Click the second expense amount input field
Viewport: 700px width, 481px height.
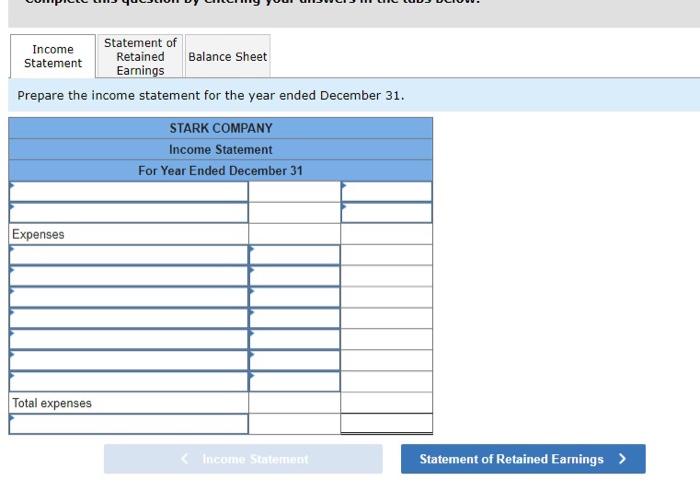pyautogui.click(x=295, y=276)
